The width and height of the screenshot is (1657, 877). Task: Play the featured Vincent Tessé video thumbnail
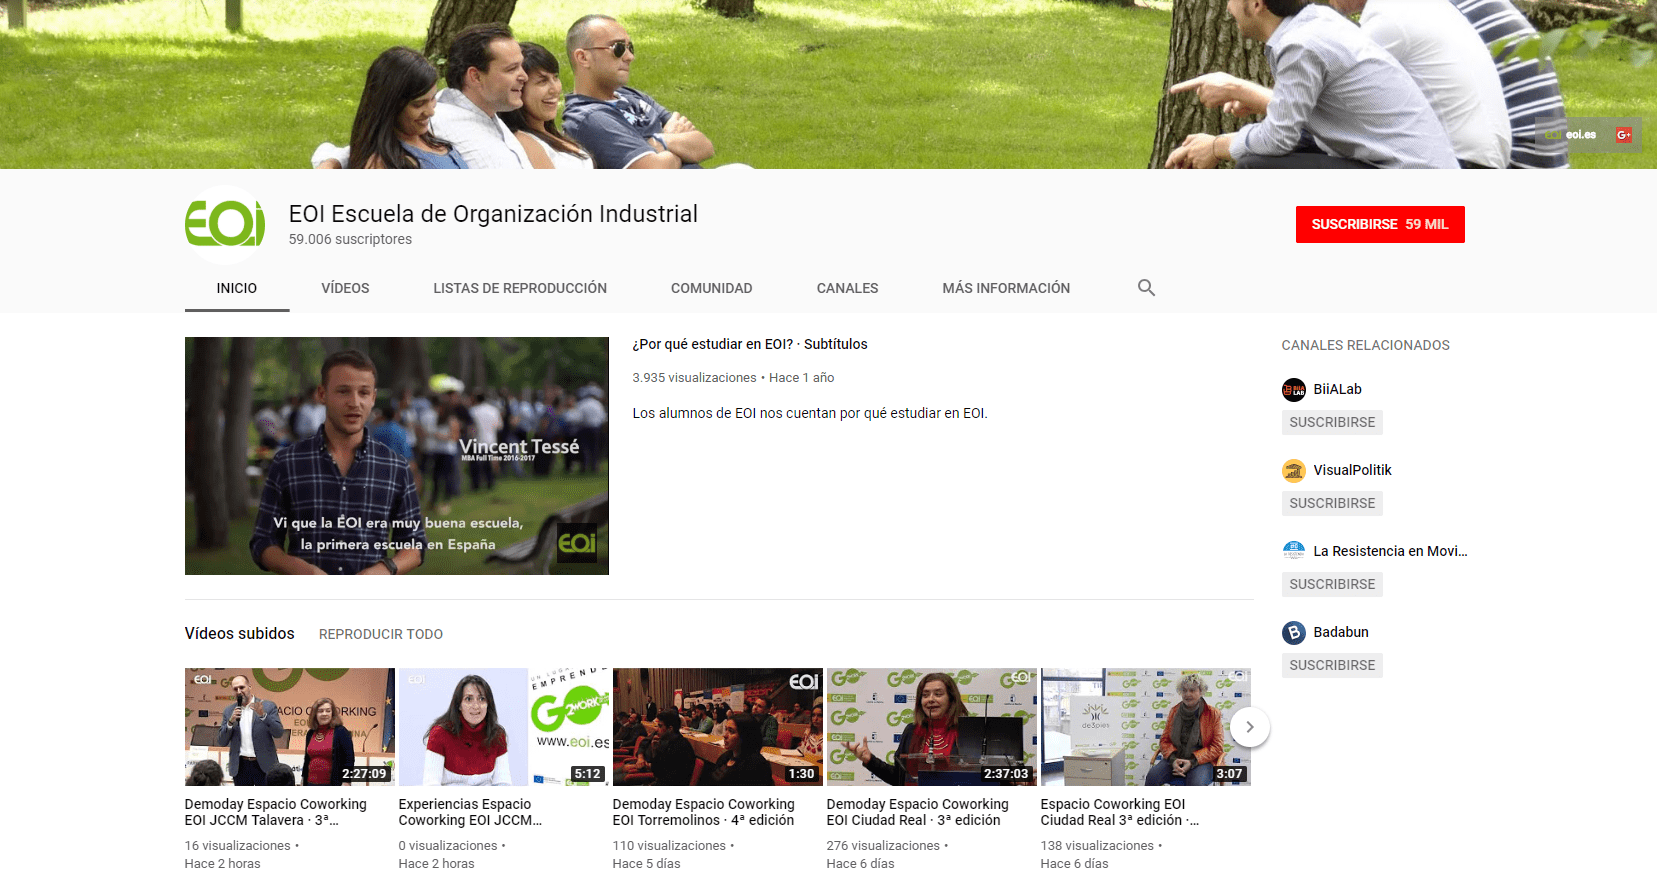click(397, 456)
